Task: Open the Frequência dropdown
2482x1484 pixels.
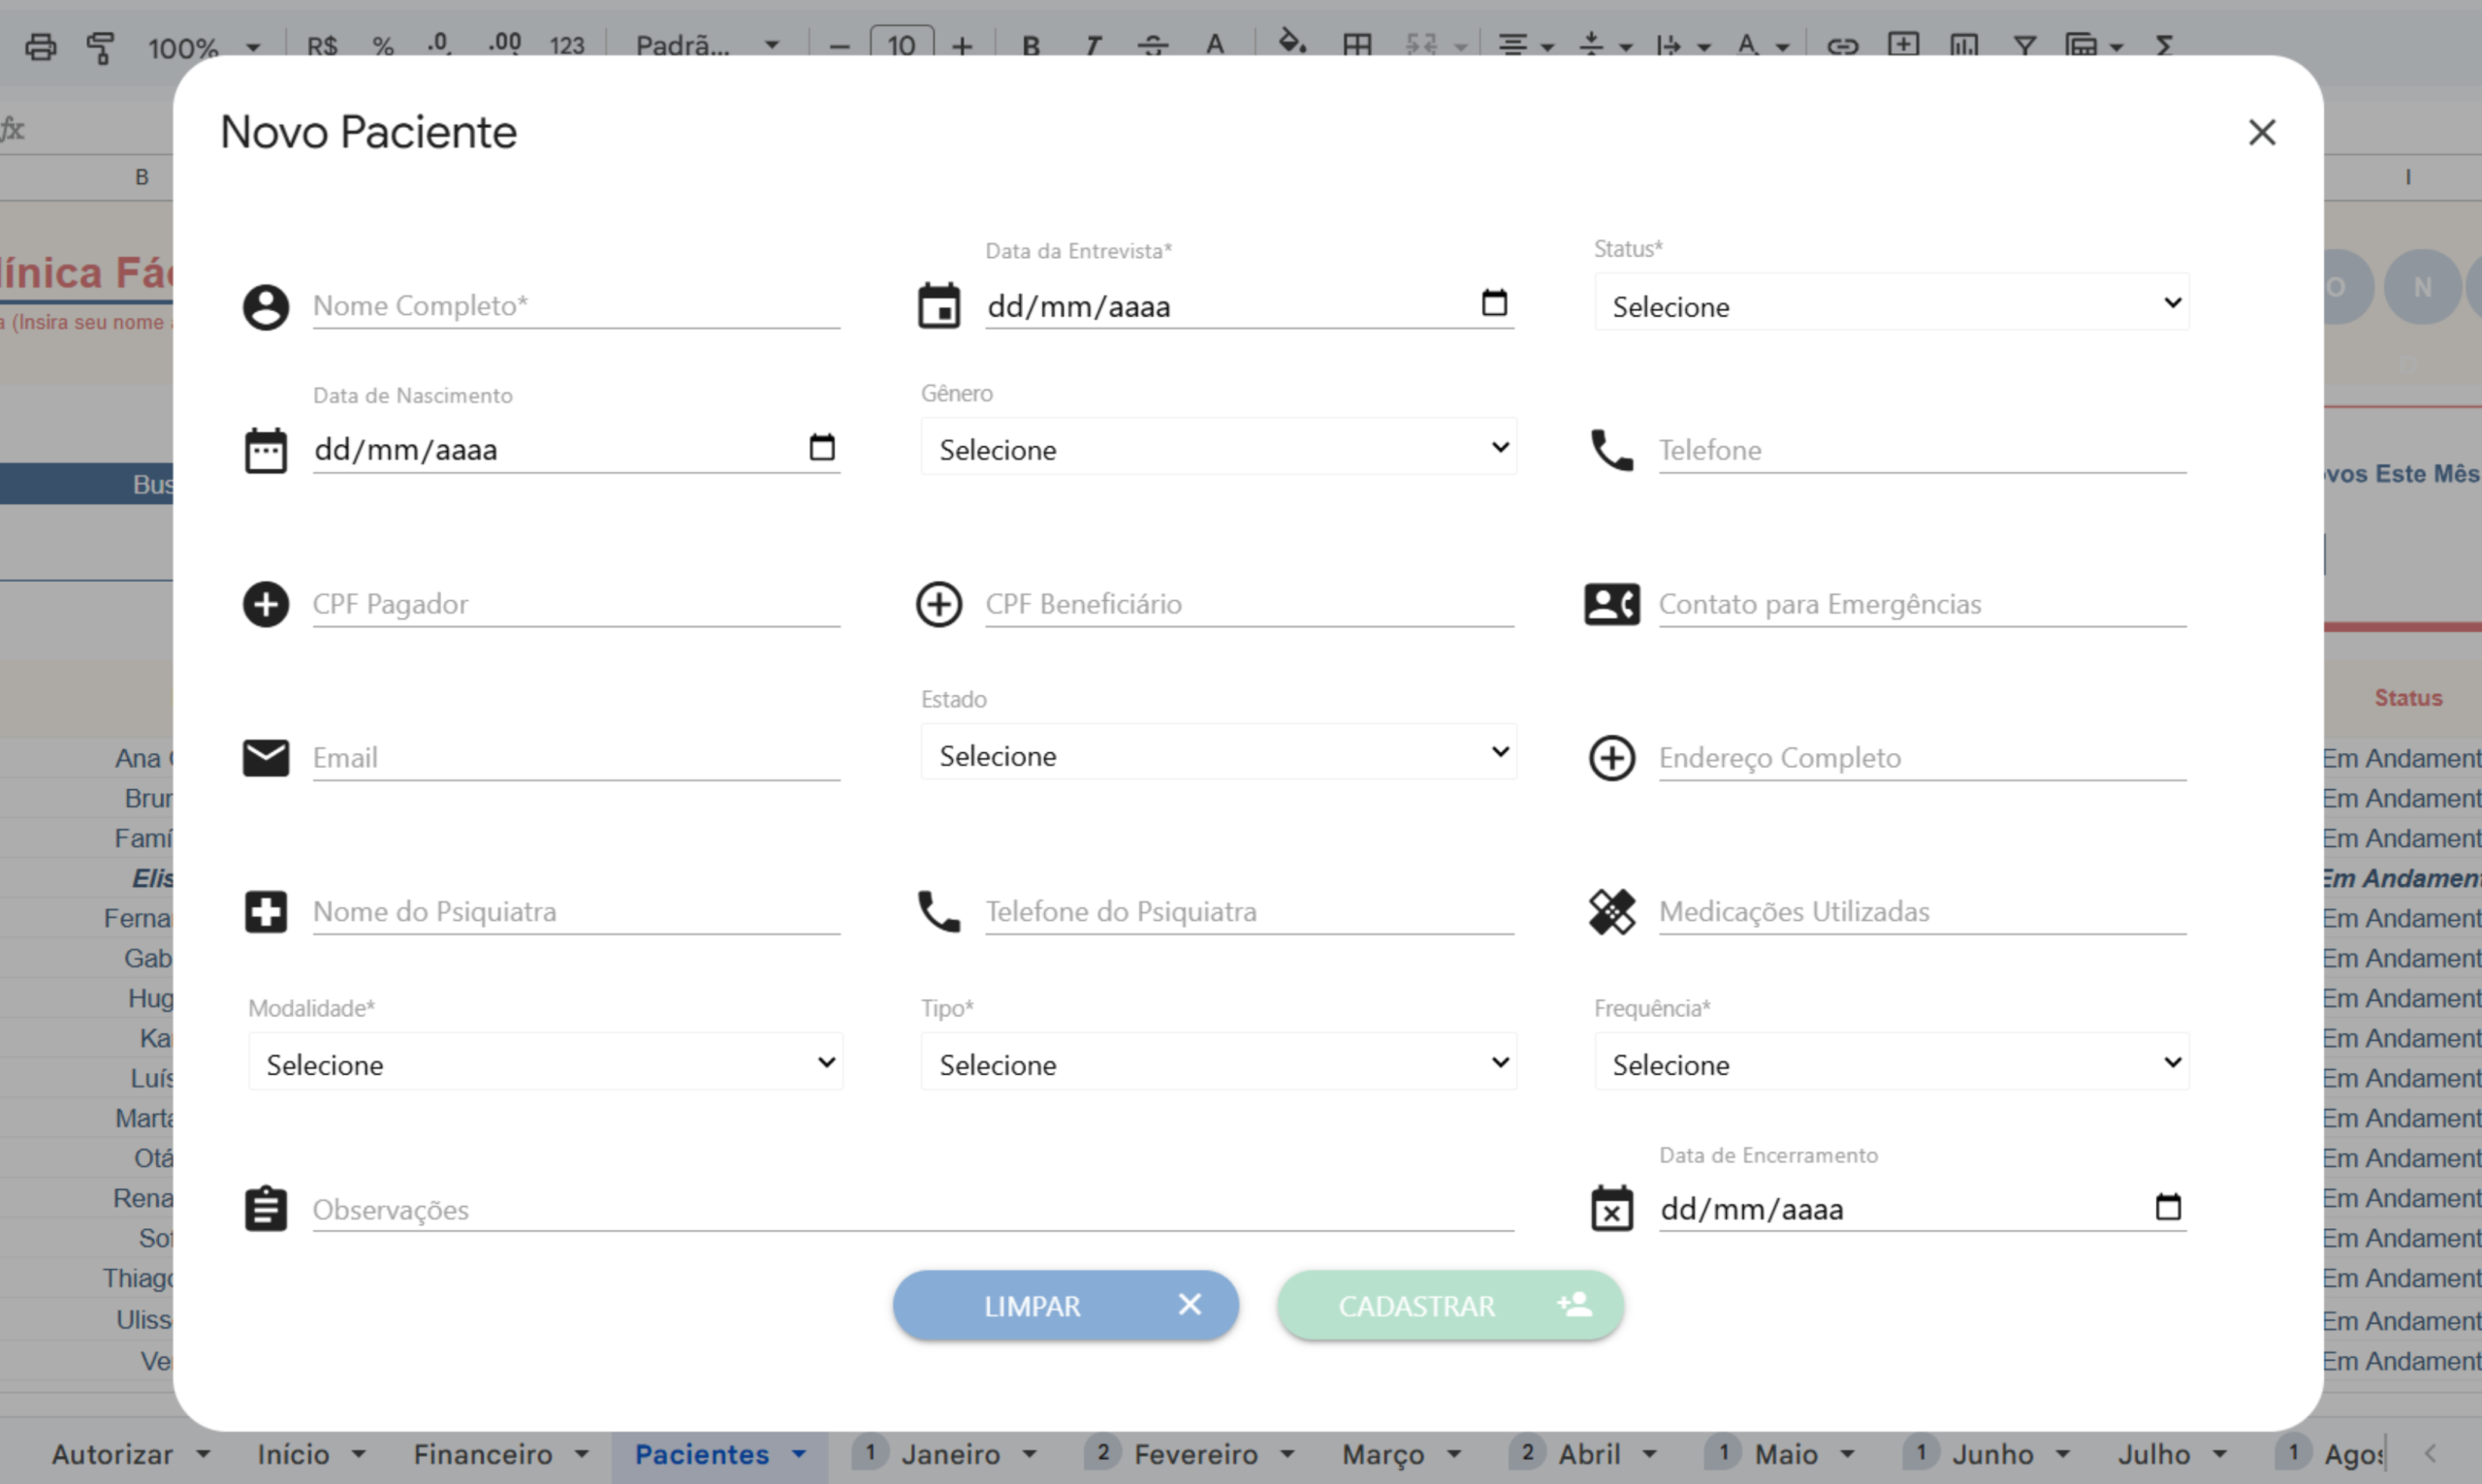Action: click(1891, 1063)
